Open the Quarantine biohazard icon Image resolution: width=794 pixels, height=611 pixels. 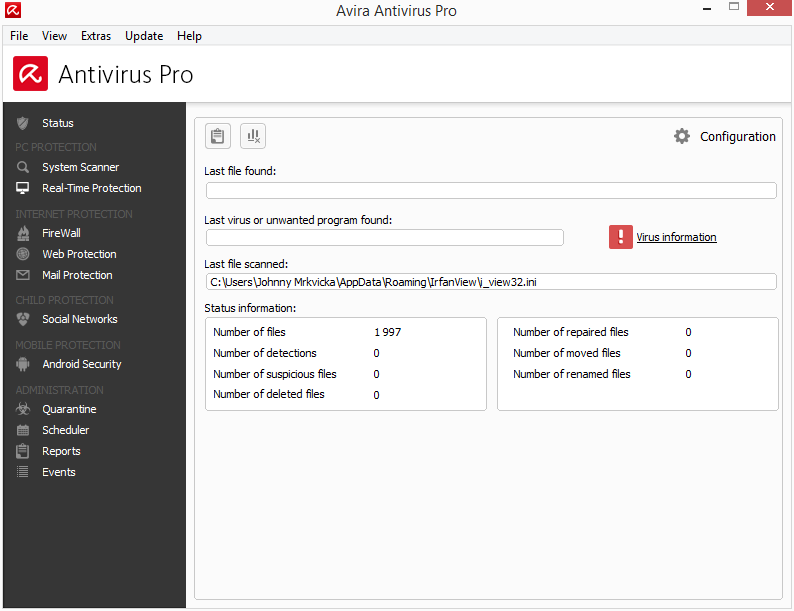click(22, 409)
